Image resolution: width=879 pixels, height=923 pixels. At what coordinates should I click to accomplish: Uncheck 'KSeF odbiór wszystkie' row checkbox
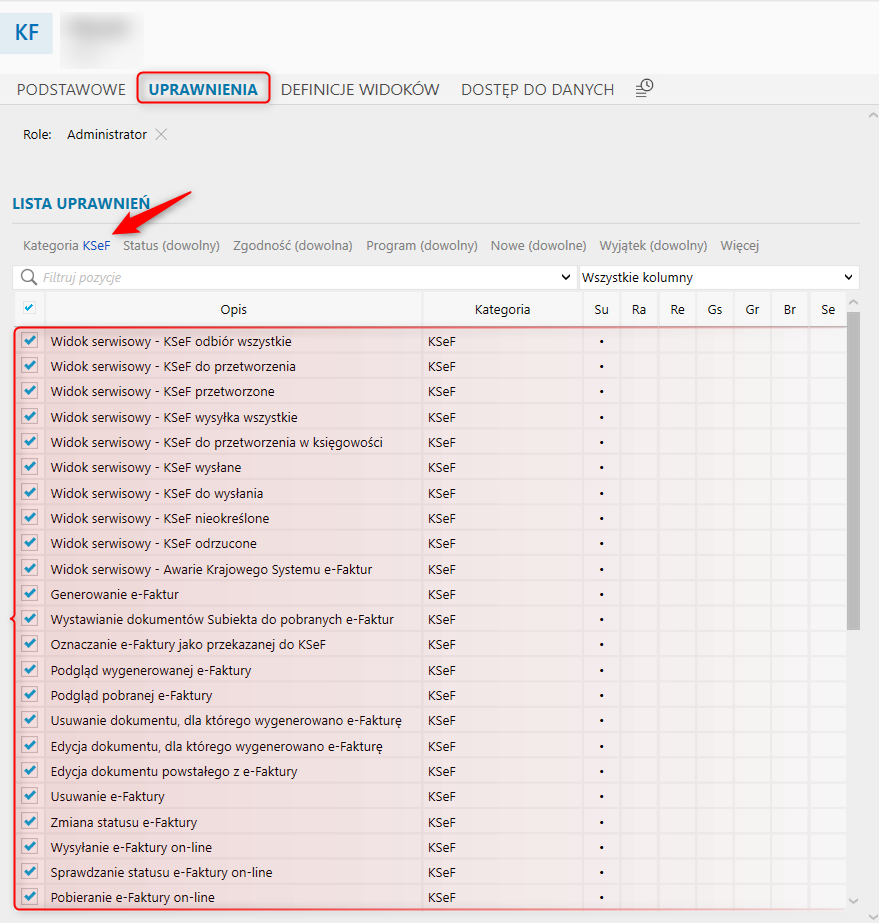[29, 340]
